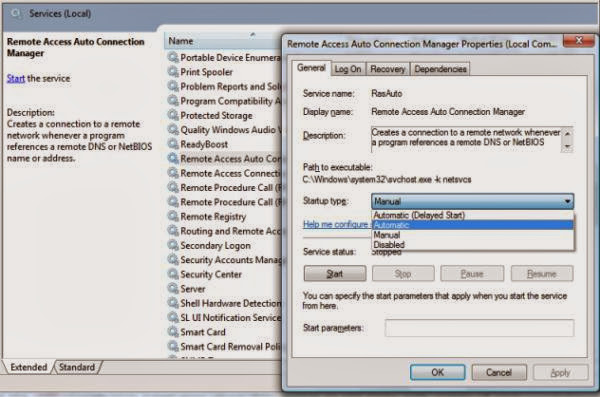Image resolution: width=600 pixels, height=397 pixels.
Task: Select the Secondary Logon service row
Action: click(224, 245)
